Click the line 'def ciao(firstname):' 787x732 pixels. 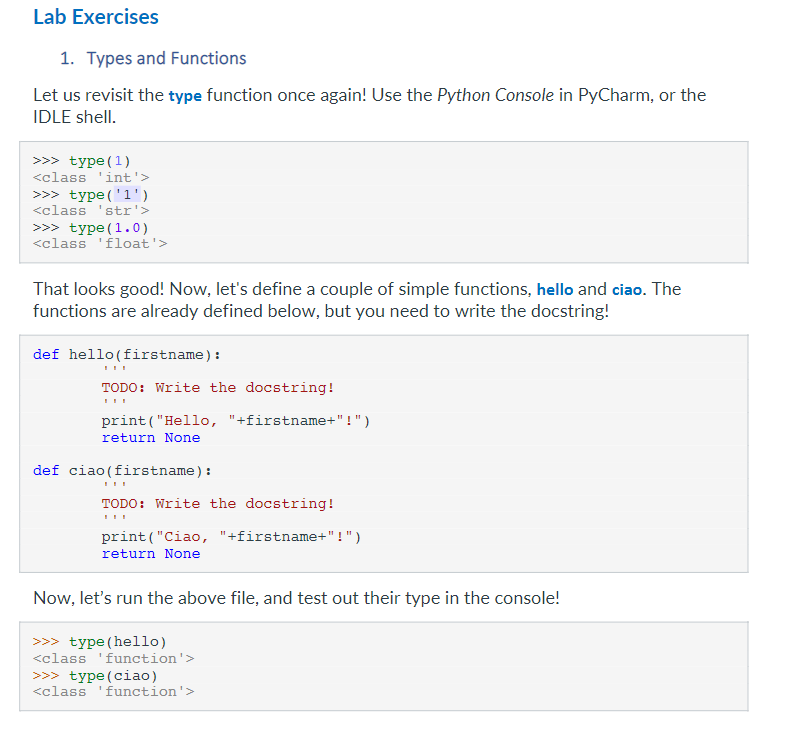point(122,471)
